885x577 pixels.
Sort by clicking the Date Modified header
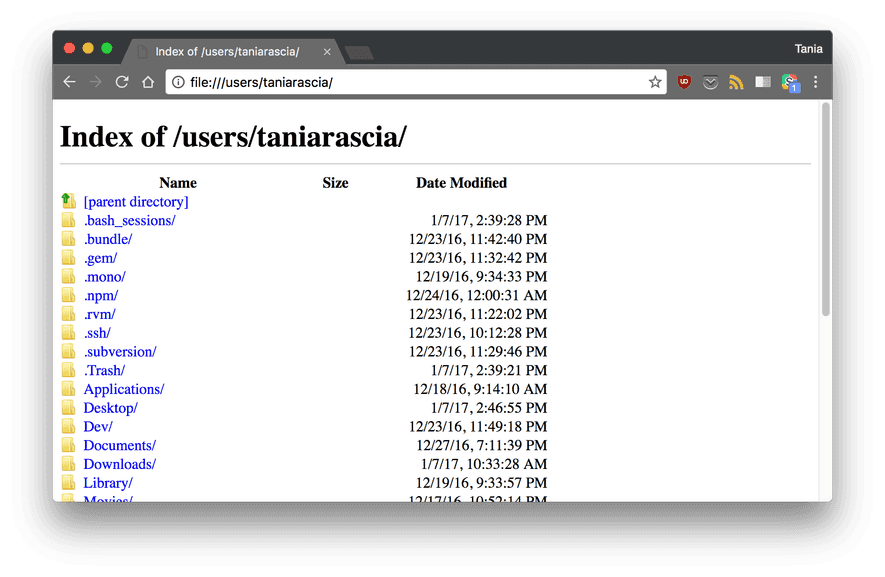tap(461, 183)
